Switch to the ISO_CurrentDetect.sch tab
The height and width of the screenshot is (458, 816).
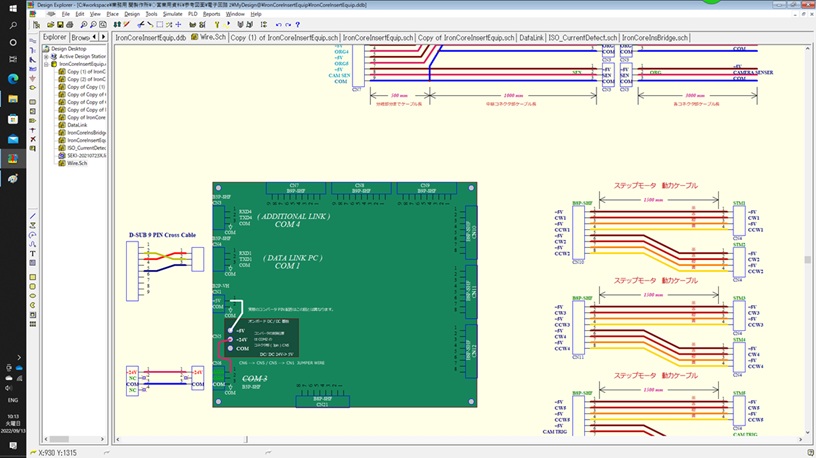click(583, 37)
